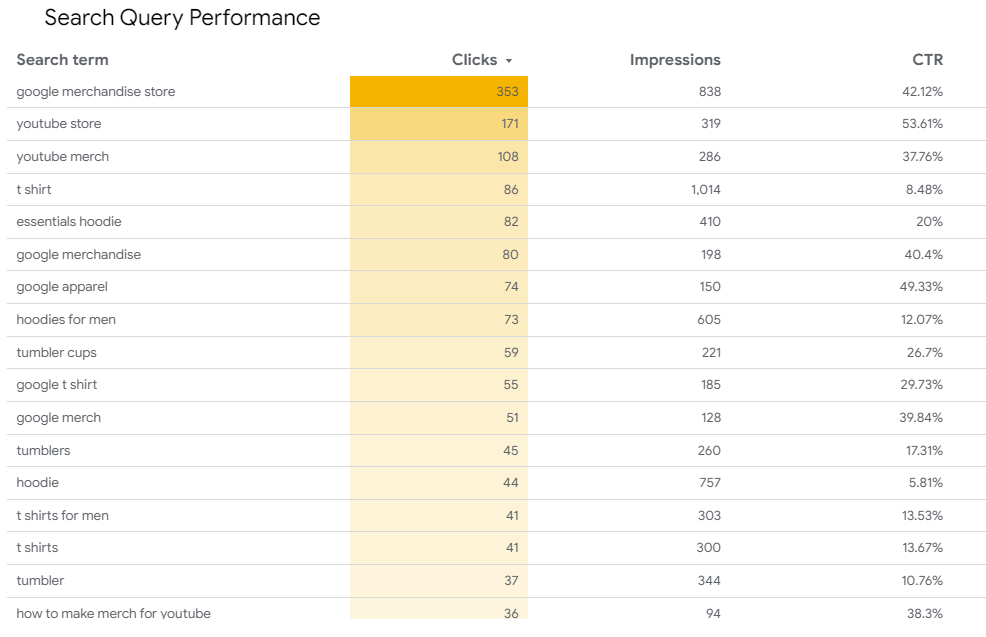Screen dimensions: 986x637
Task: Click the Clicks column header label
Action: (474, 60)
